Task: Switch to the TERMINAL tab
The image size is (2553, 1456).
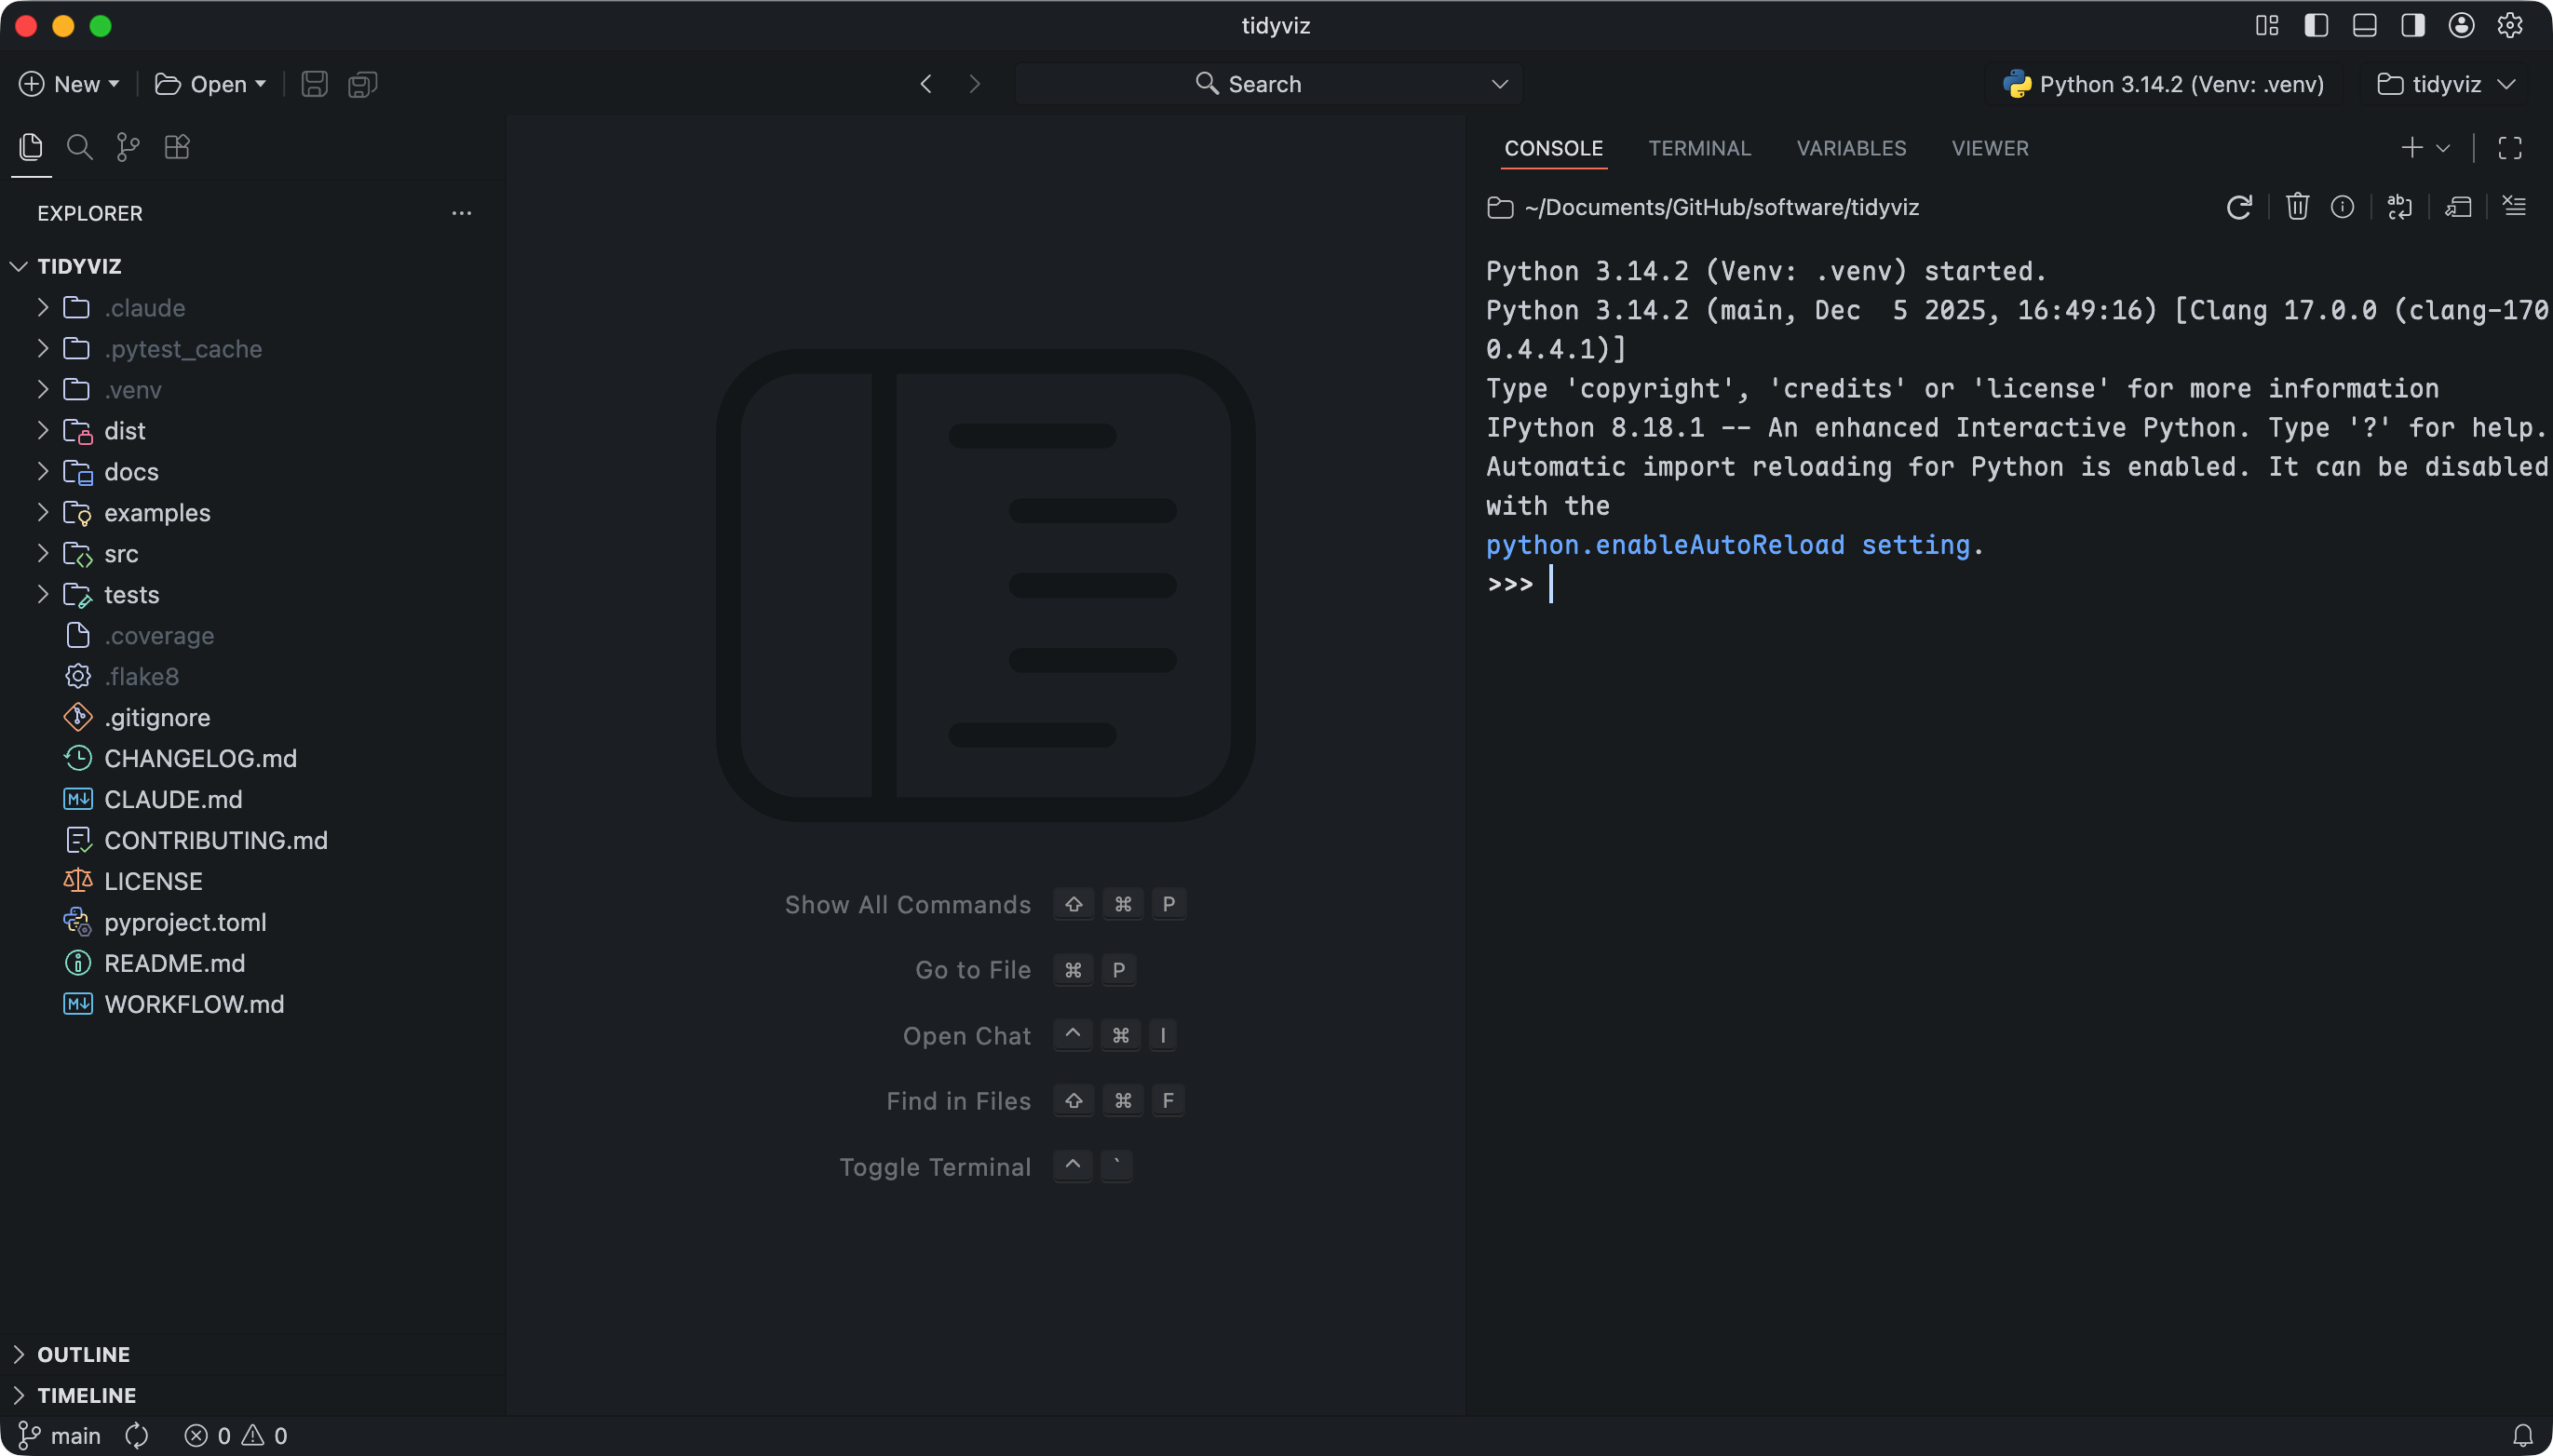Action: tap(1699, 148)
